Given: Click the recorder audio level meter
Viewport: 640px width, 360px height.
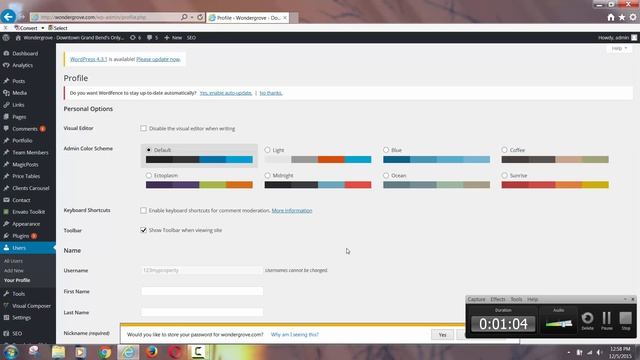Looking at the screenshot, I should click(558, 324).
